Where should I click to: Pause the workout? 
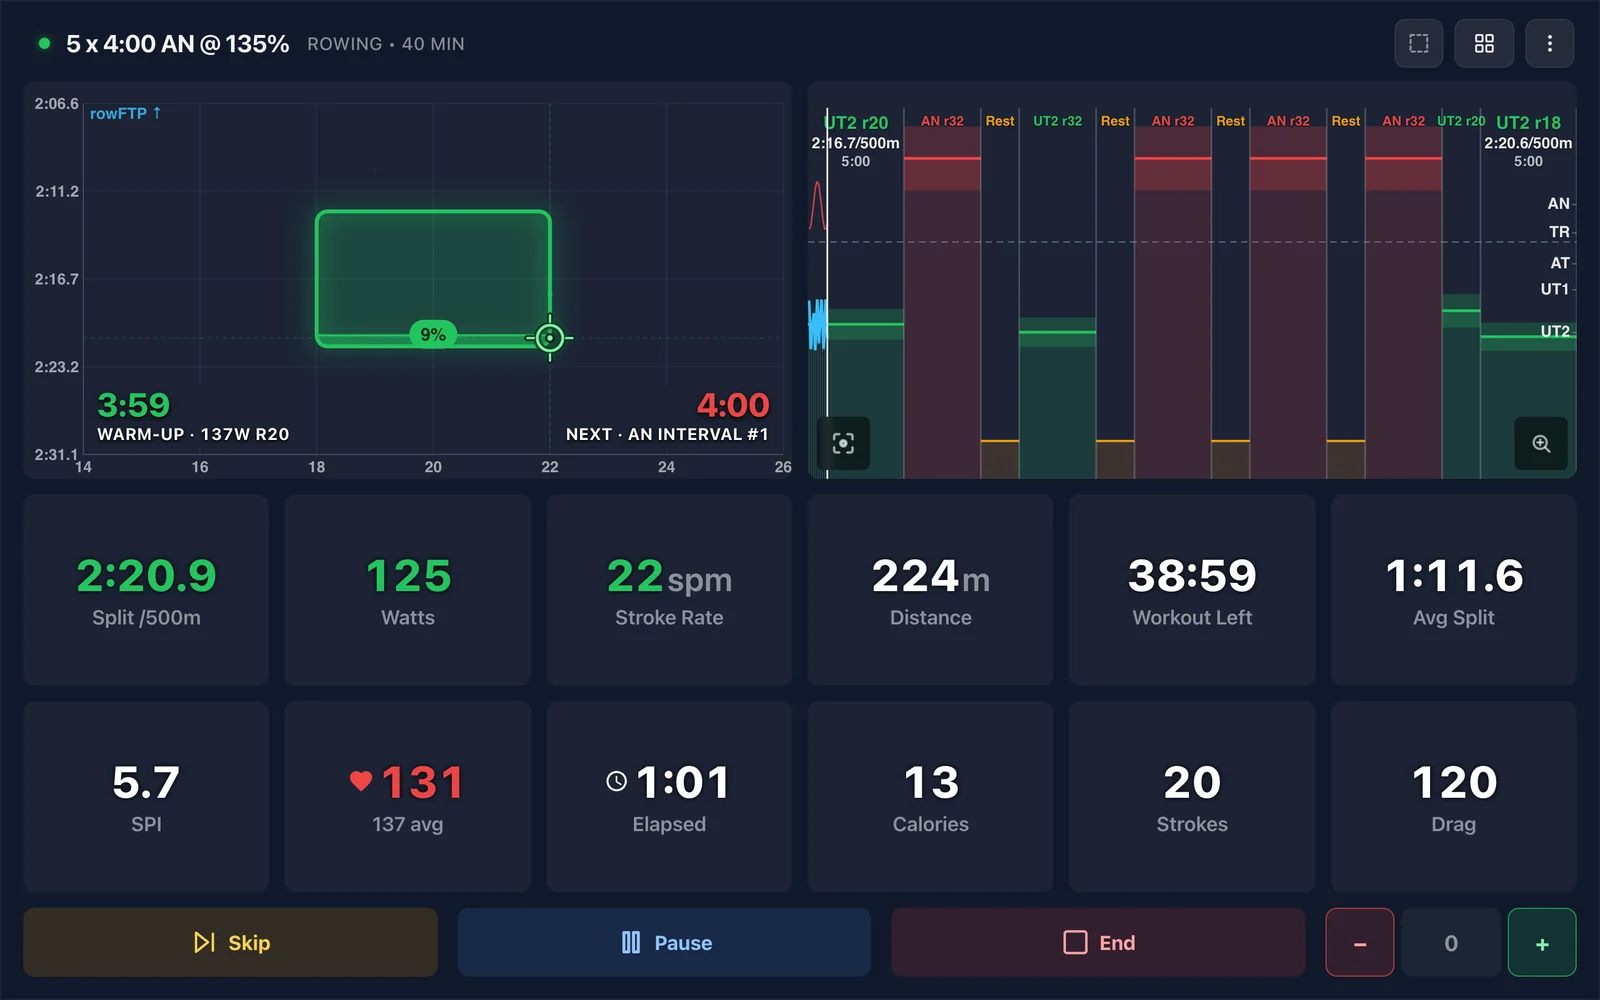tap(664, 942)
